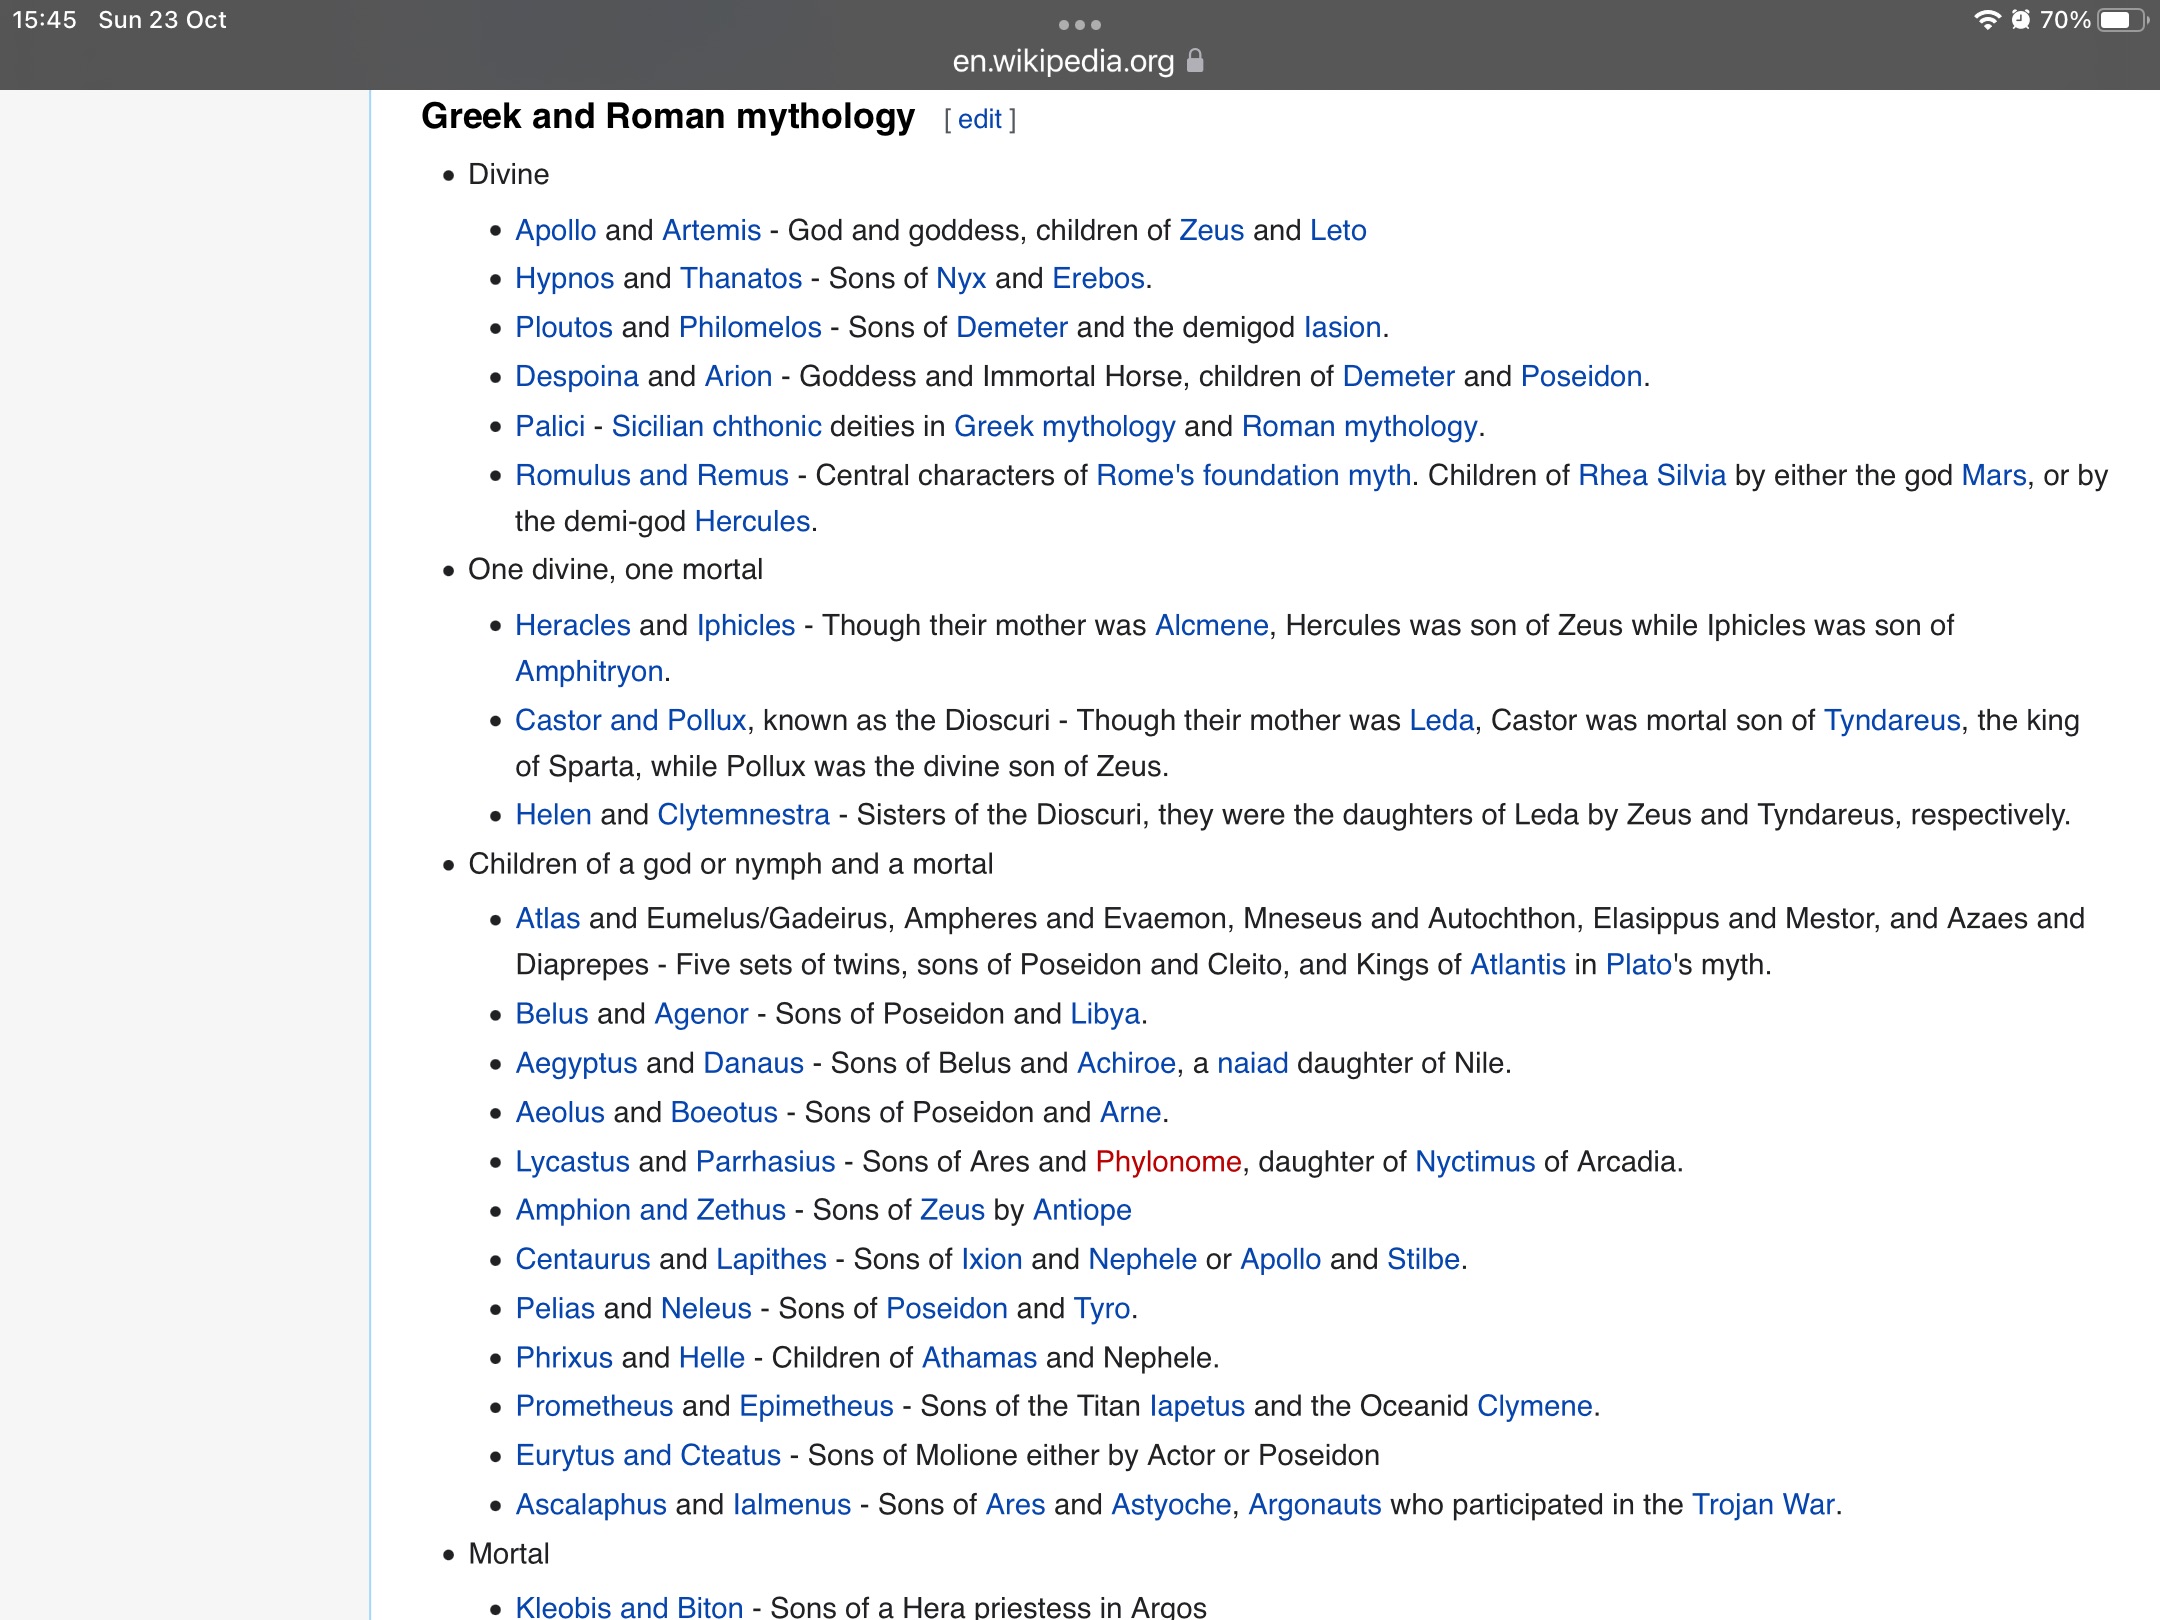Image resolution: width=2160 pixels, height=1620 pixels.
Task: Tap the lock icon beside the URL
Action: coord(1195,61)
